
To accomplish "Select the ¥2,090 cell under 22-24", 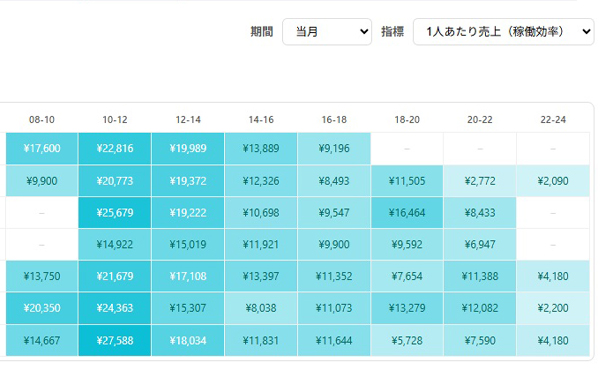I will point(553,181).
